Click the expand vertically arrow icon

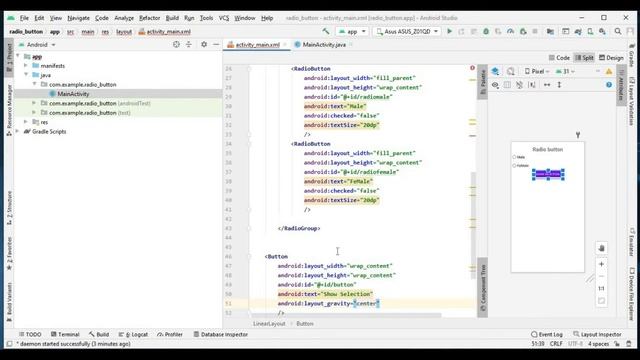coord(559,85)
